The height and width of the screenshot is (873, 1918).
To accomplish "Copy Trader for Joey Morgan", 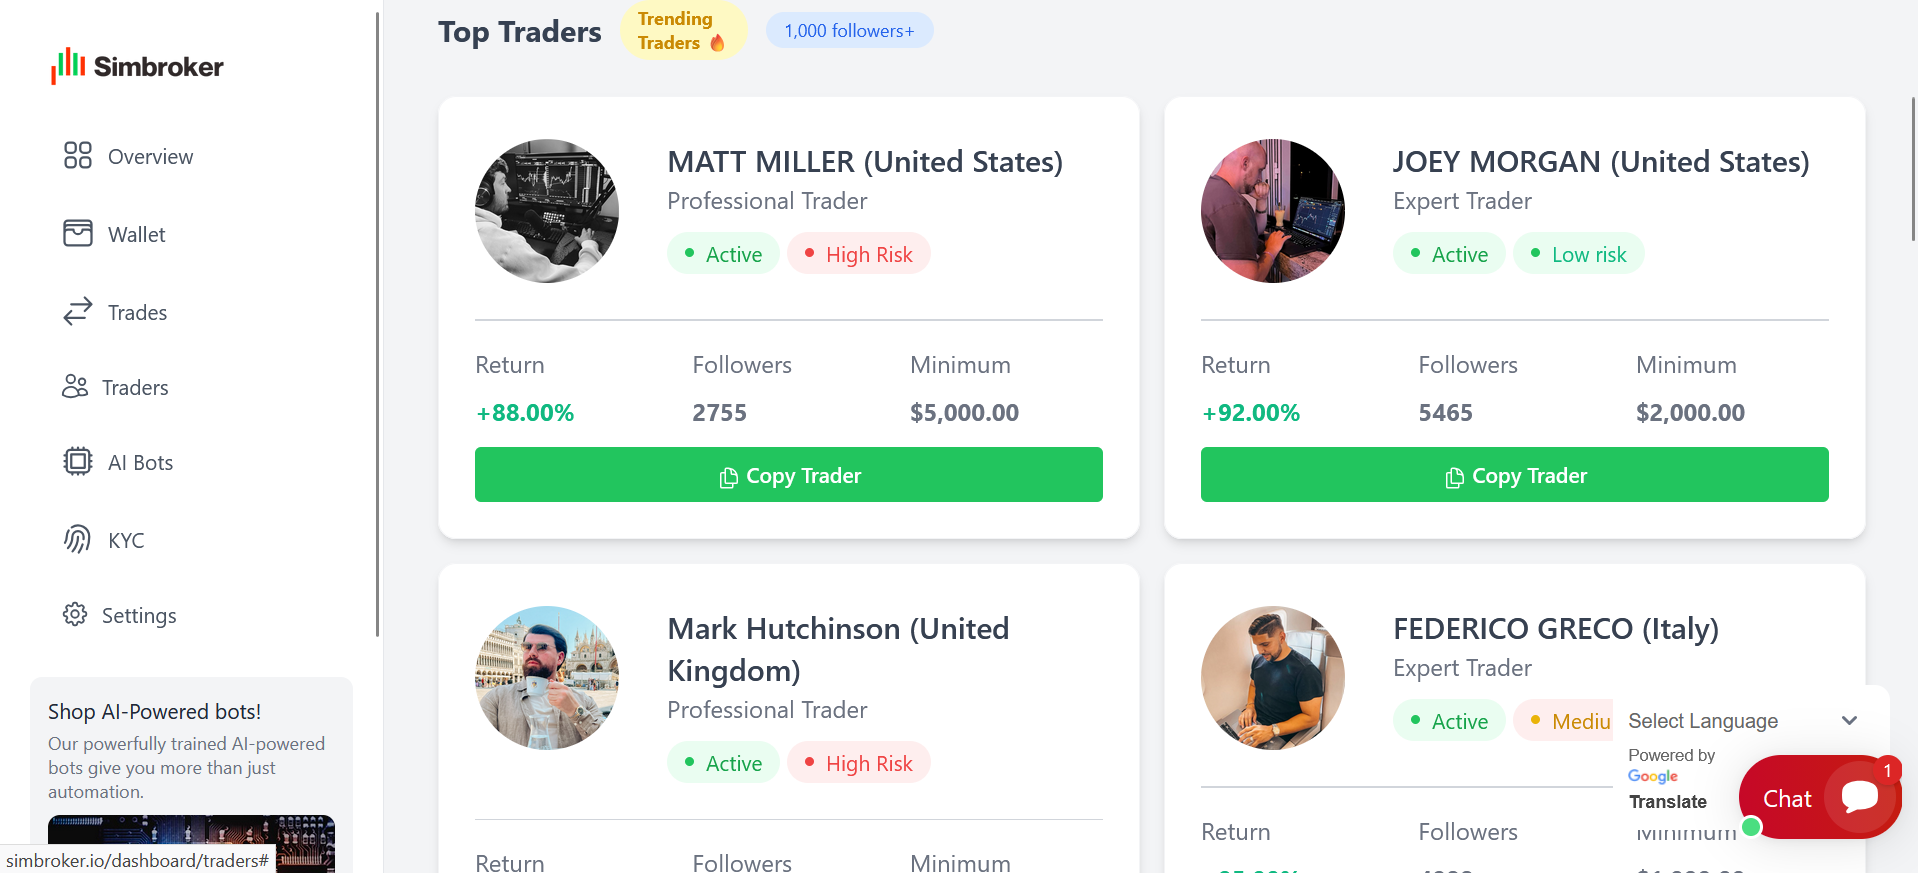I will coord(1514,475).
